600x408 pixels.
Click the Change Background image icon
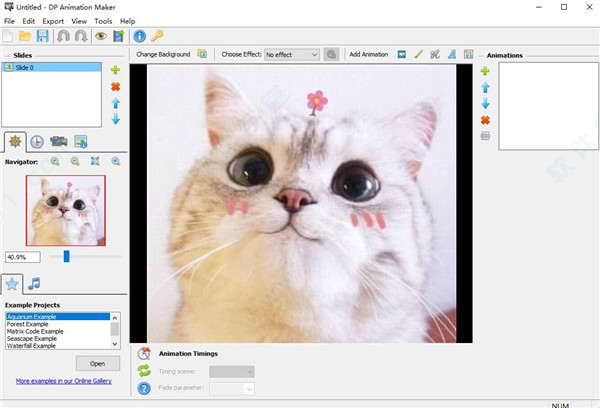(202, 54)
